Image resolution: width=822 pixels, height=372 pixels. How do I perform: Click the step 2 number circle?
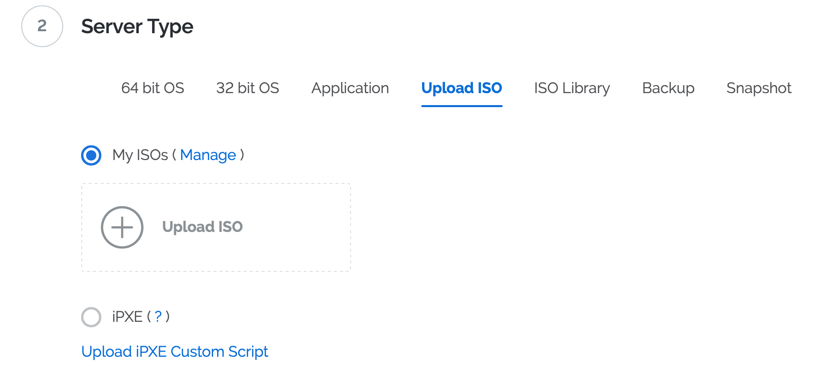tap(42, 26)
